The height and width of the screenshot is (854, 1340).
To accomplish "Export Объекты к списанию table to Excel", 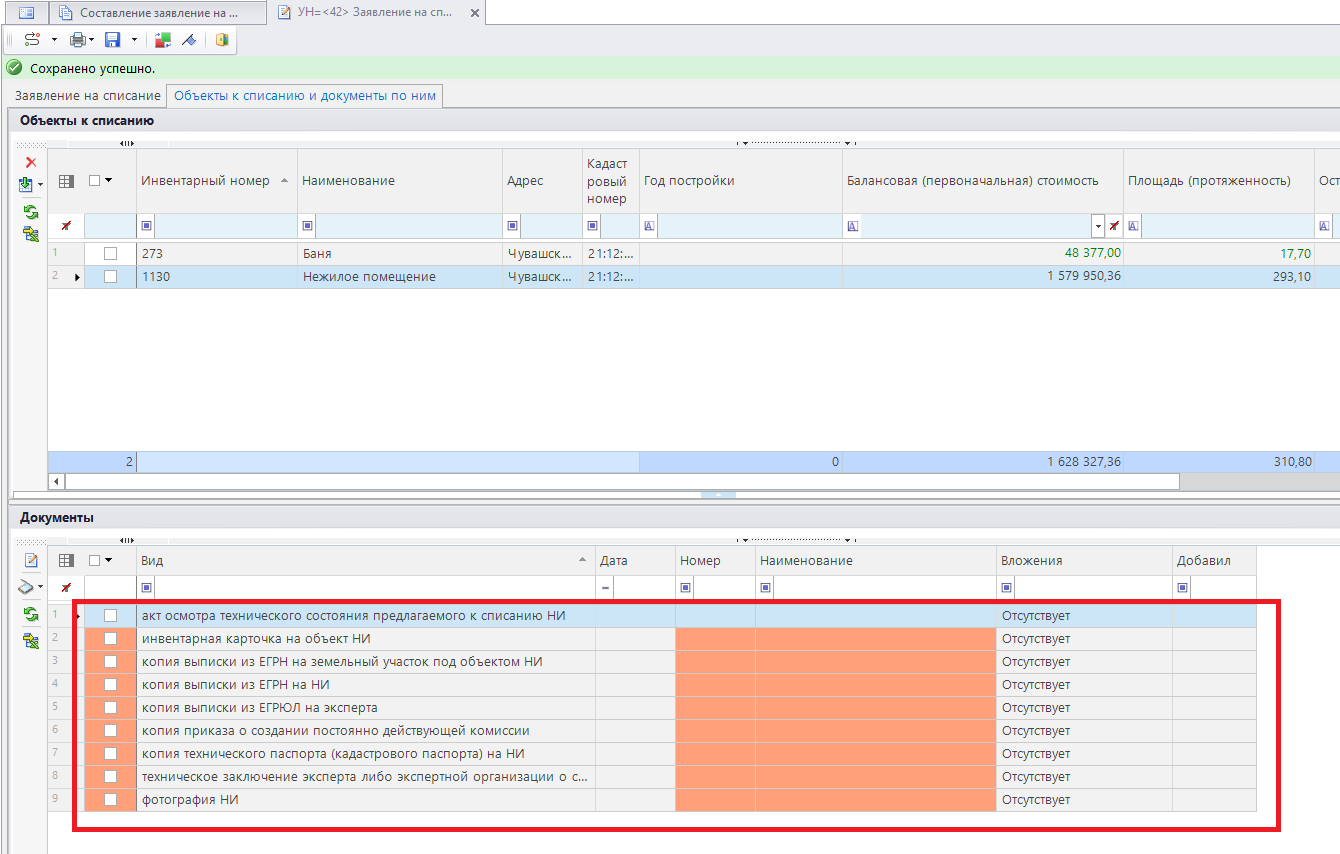I will click(x=31, y=234).
